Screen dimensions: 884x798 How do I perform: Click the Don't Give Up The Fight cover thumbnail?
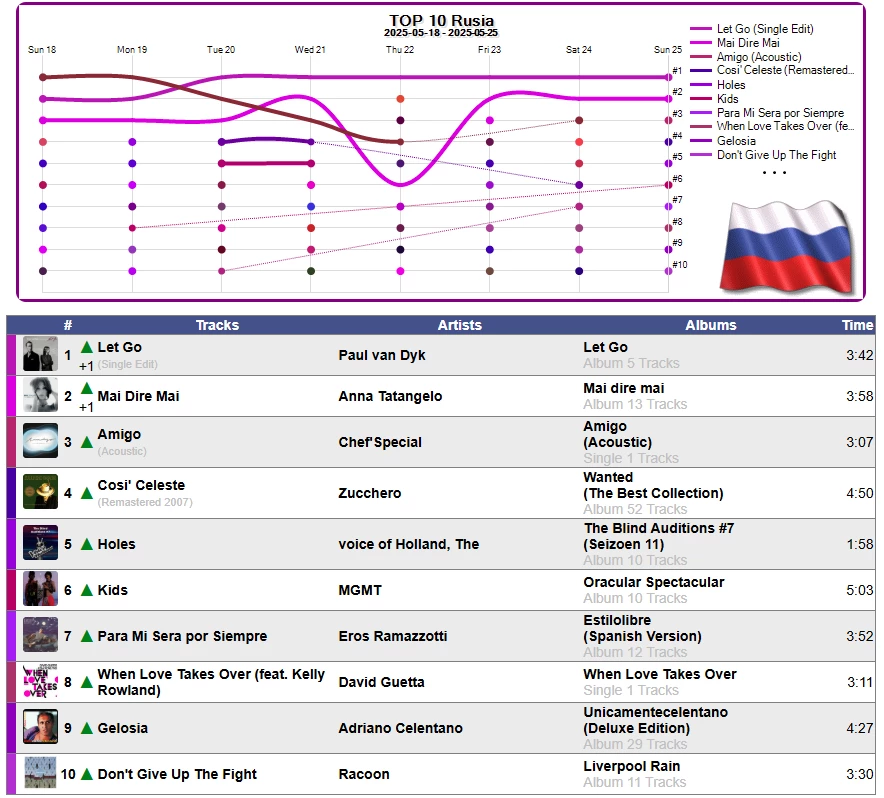point(40,773)
